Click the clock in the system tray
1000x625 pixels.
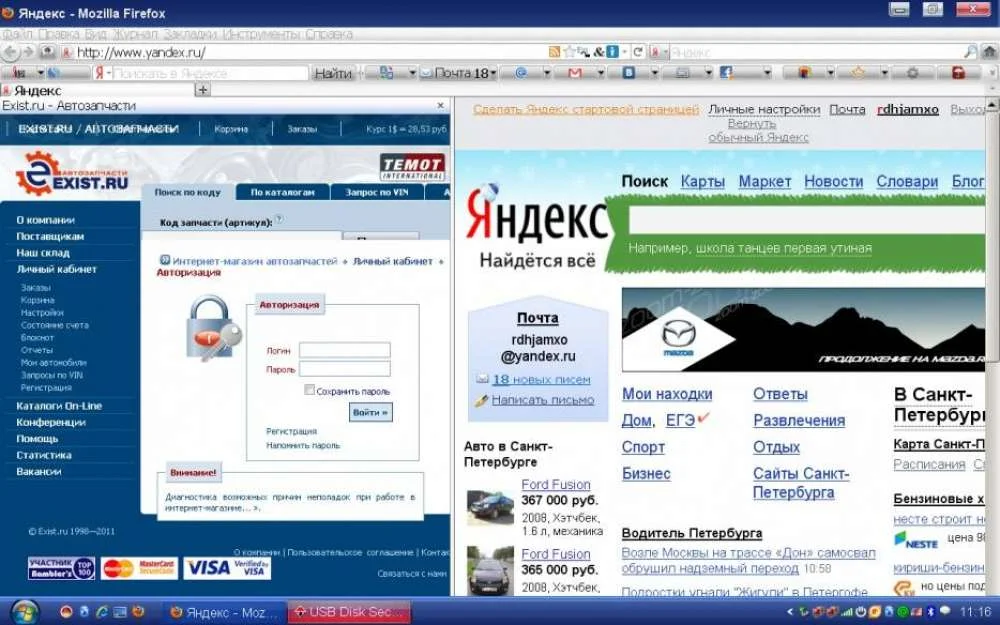(975, 612)
